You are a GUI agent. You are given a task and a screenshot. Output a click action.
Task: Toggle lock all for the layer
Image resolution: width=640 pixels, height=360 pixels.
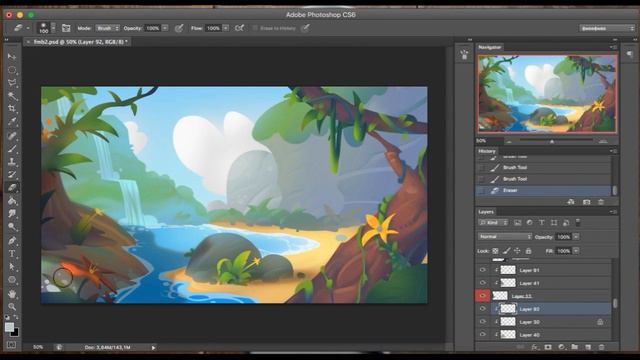pos(528,251)
